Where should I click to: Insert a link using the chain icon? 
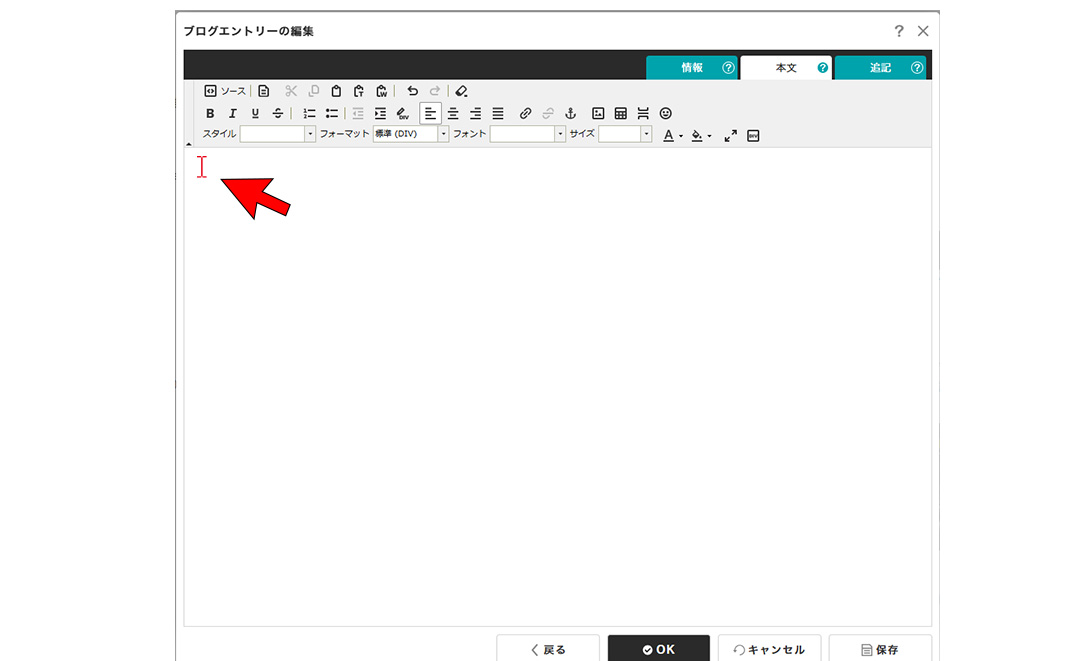pyautogui.click(x=525, y=114)
